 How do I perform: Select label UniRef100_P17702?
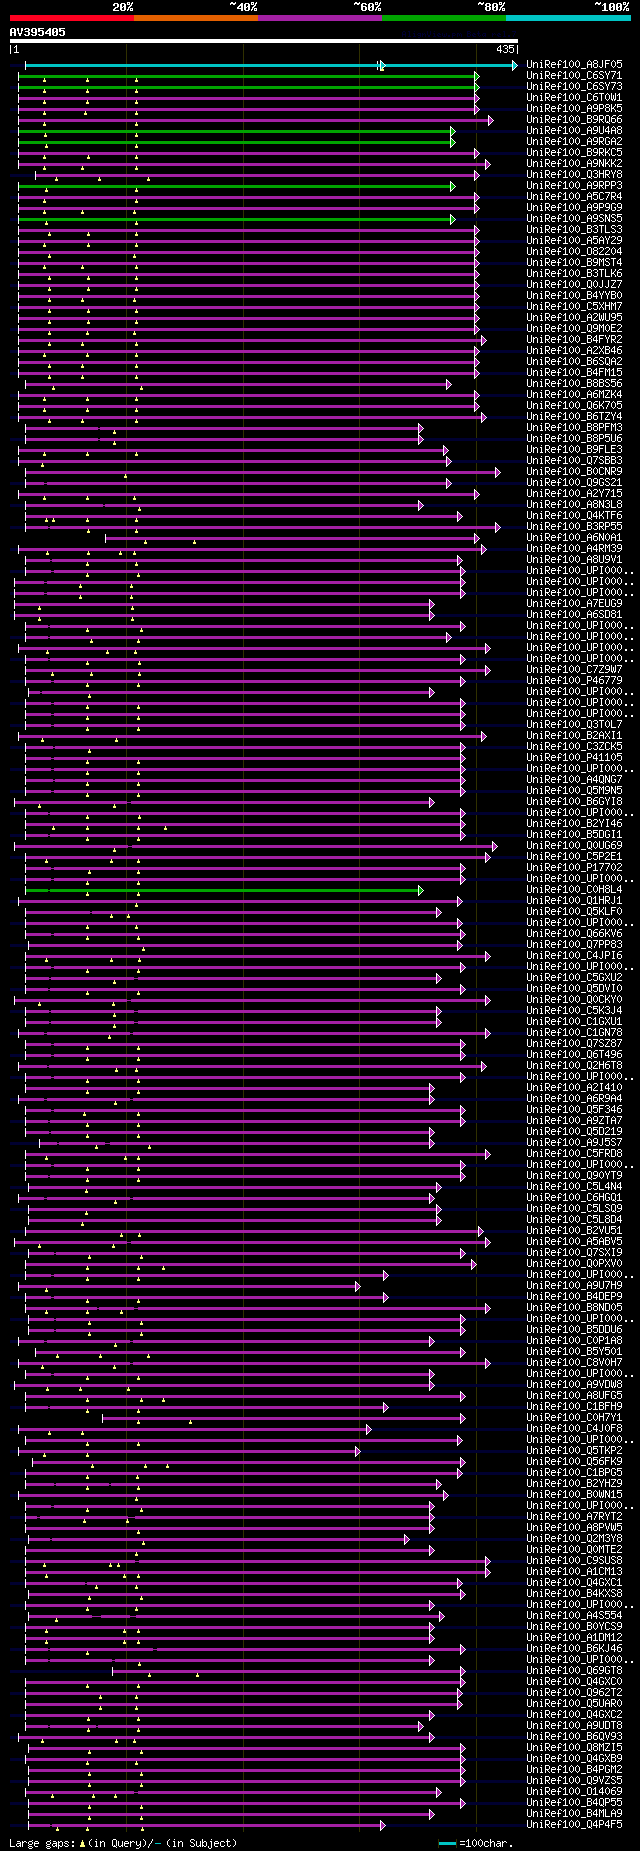(574, 867)
